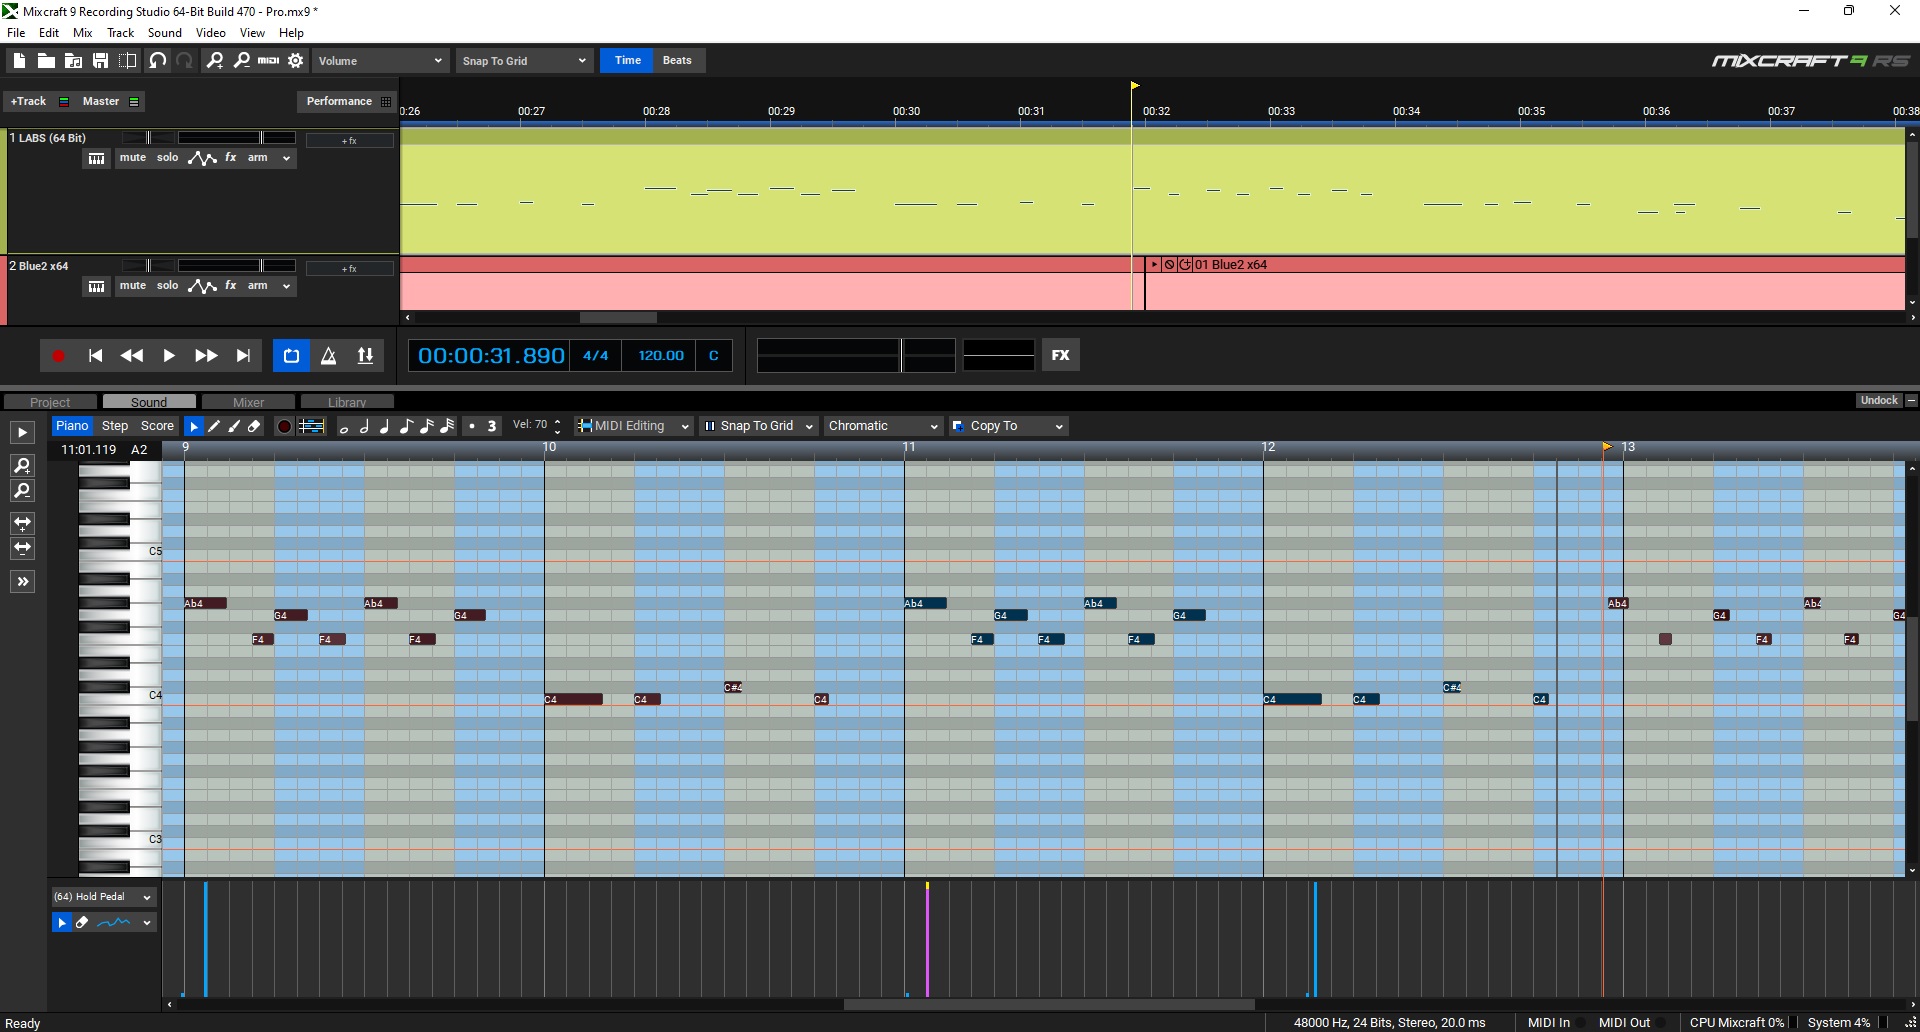Choose the paint brush tool in piano roll
The width and height of the screenshot is (1920, 1032).
[234, 426]
